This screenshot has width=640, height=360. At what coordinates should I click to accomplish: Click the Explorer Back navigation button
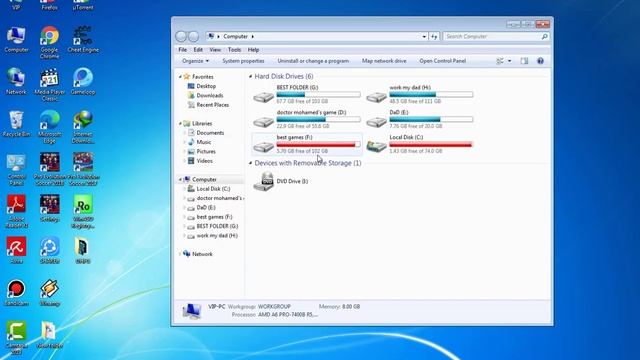181,36
